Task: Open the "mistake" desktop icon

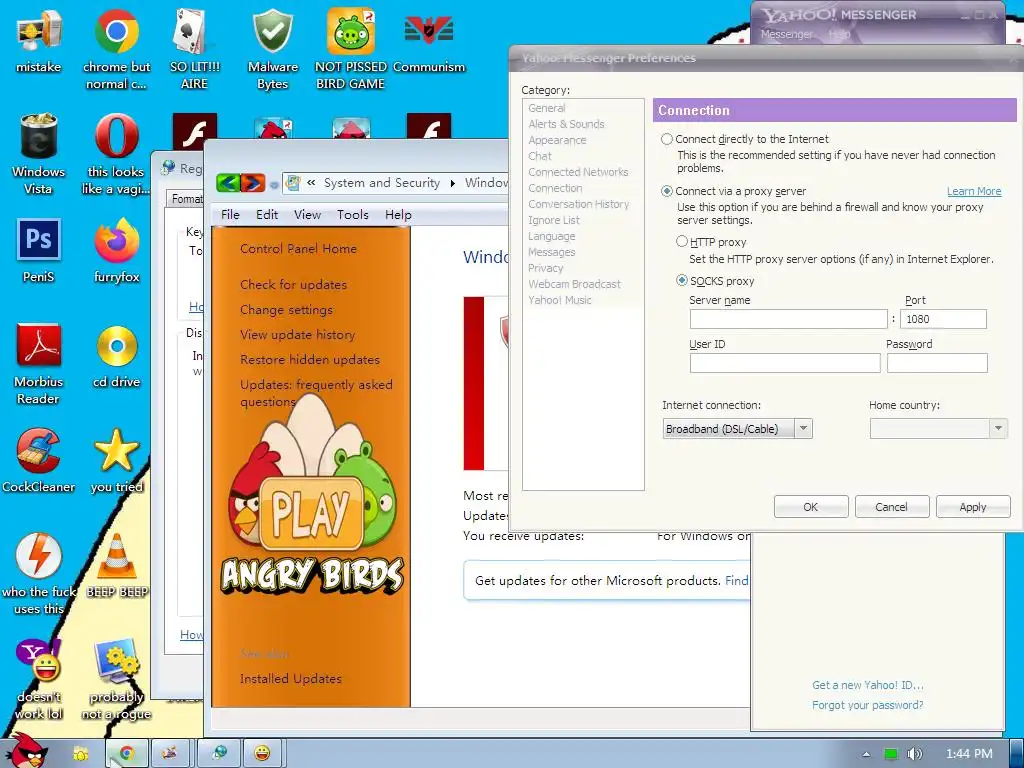Action: tap(39, 40)
